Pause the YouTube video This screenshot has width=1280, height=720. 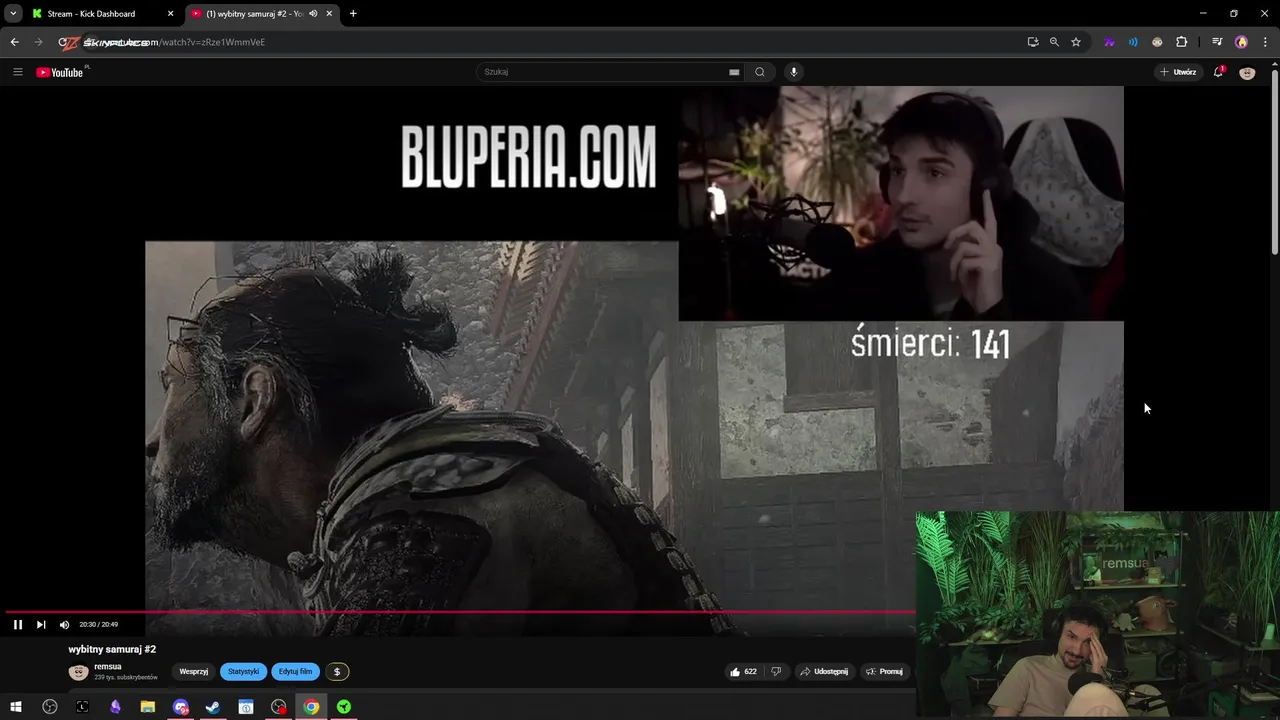[x=17, y=624]
